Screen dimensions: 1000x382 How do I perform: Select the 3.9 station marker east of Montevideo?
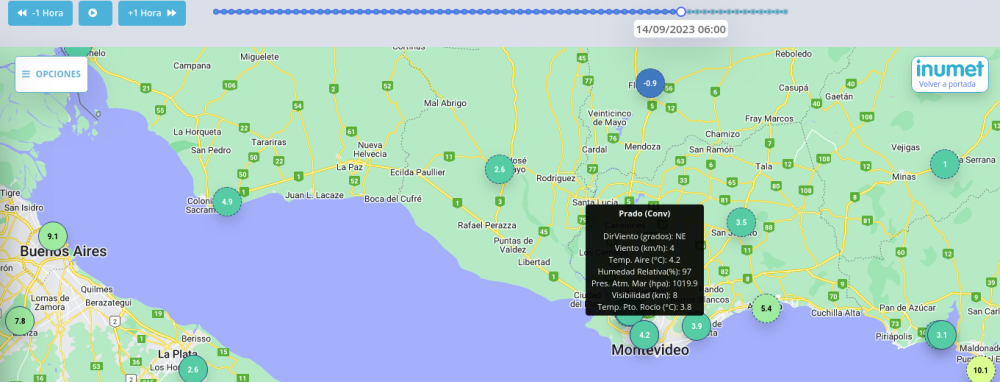point(696,326)
